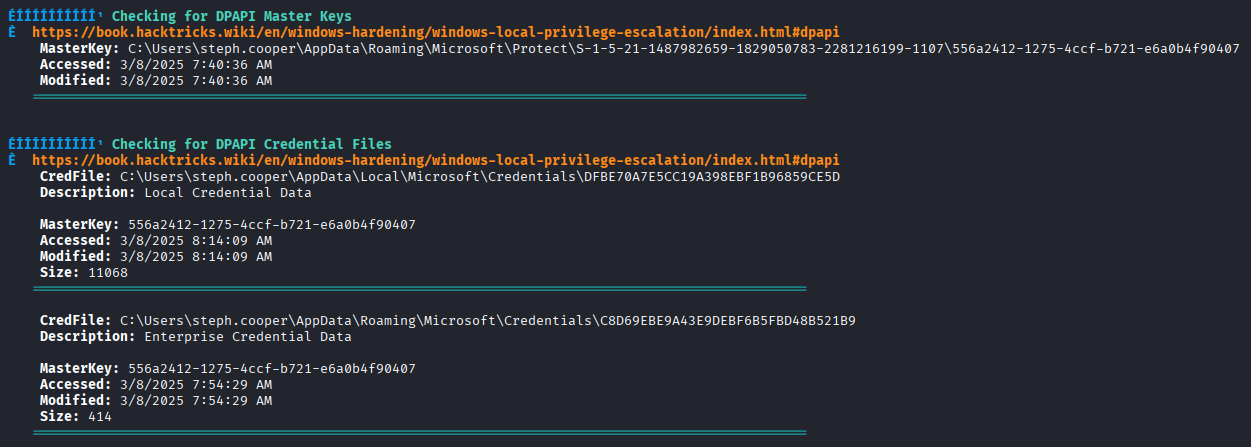Click the MasterKey GUID above Accessed 7:54:29 AM
Screen dimensions: 1251x447
tap(271, 368)
